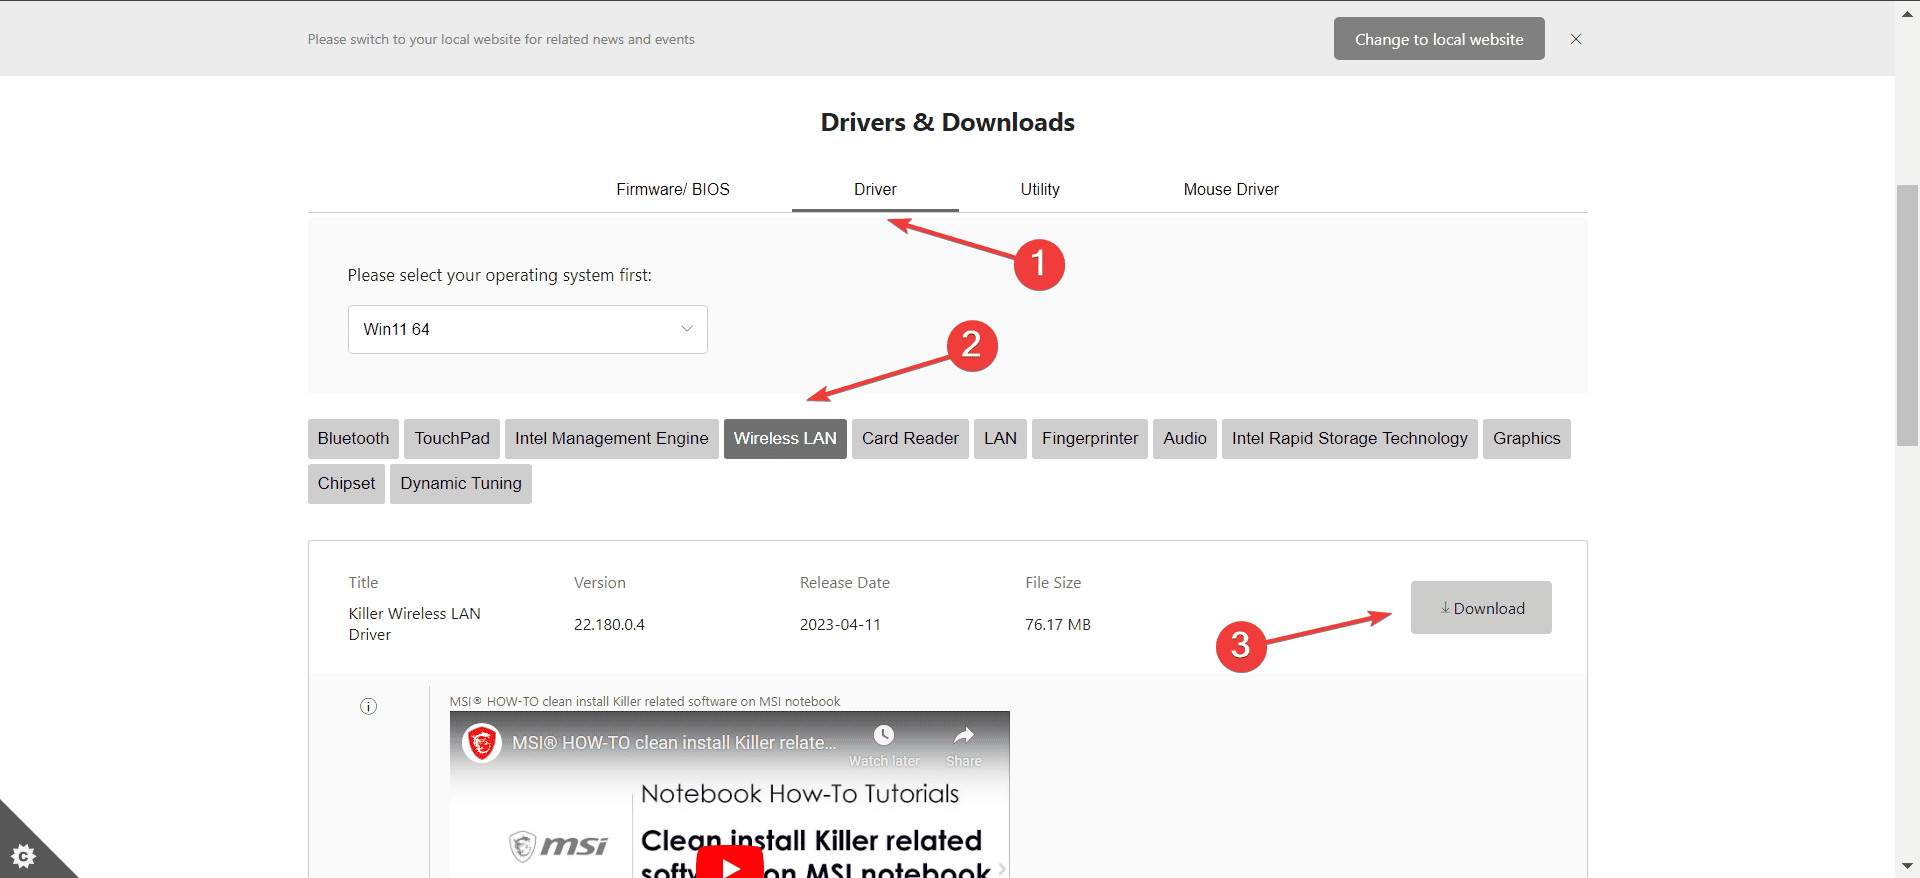Switch to Mouse Driver tab
This screenshot has width=1920, height=878.
(x=1231, y=189)
